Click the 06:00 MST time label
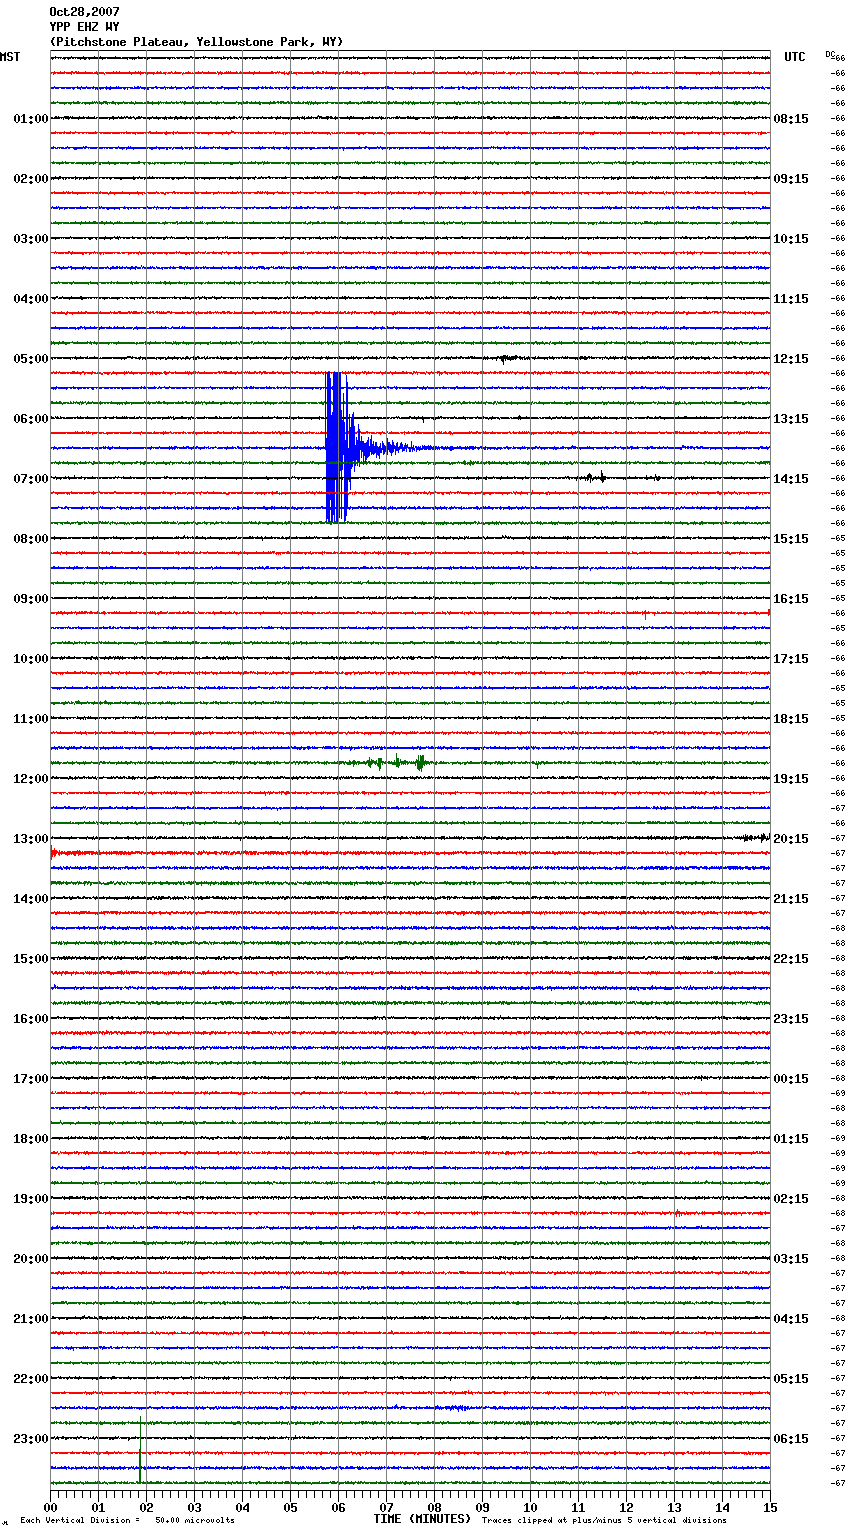Screen dimensions: 850x1534 coord(30,419)
